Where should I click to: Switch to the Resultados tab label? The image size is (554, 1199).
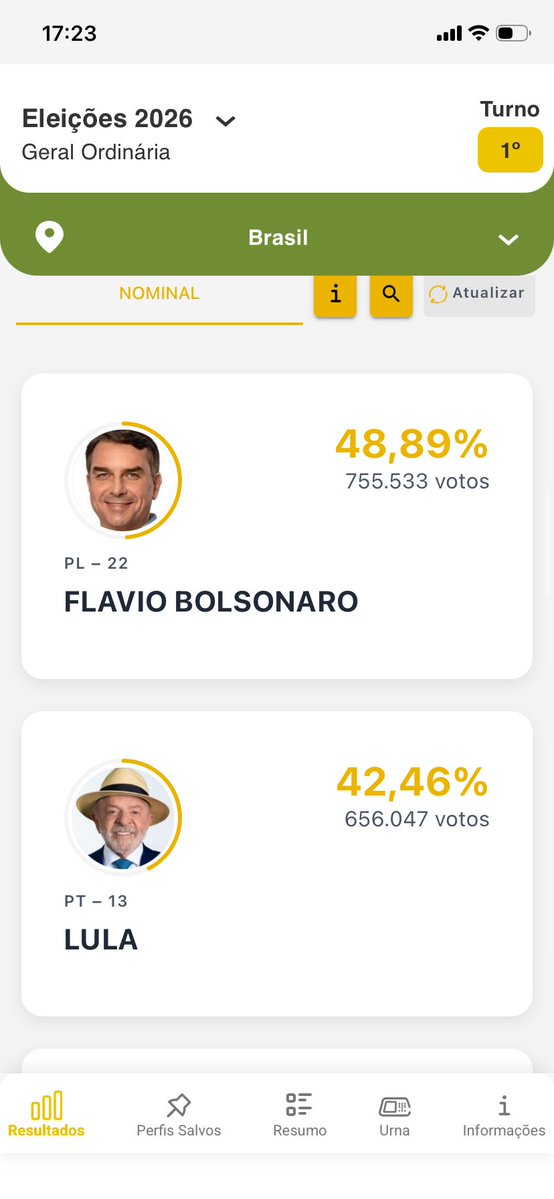click(x=47, y=1130)
